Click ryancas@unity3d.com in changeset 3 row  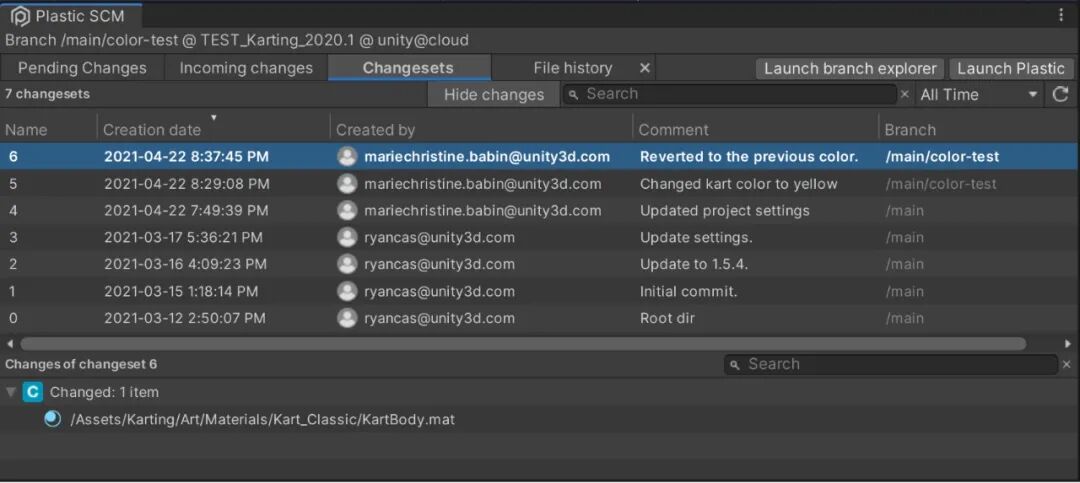click(439, 238)
